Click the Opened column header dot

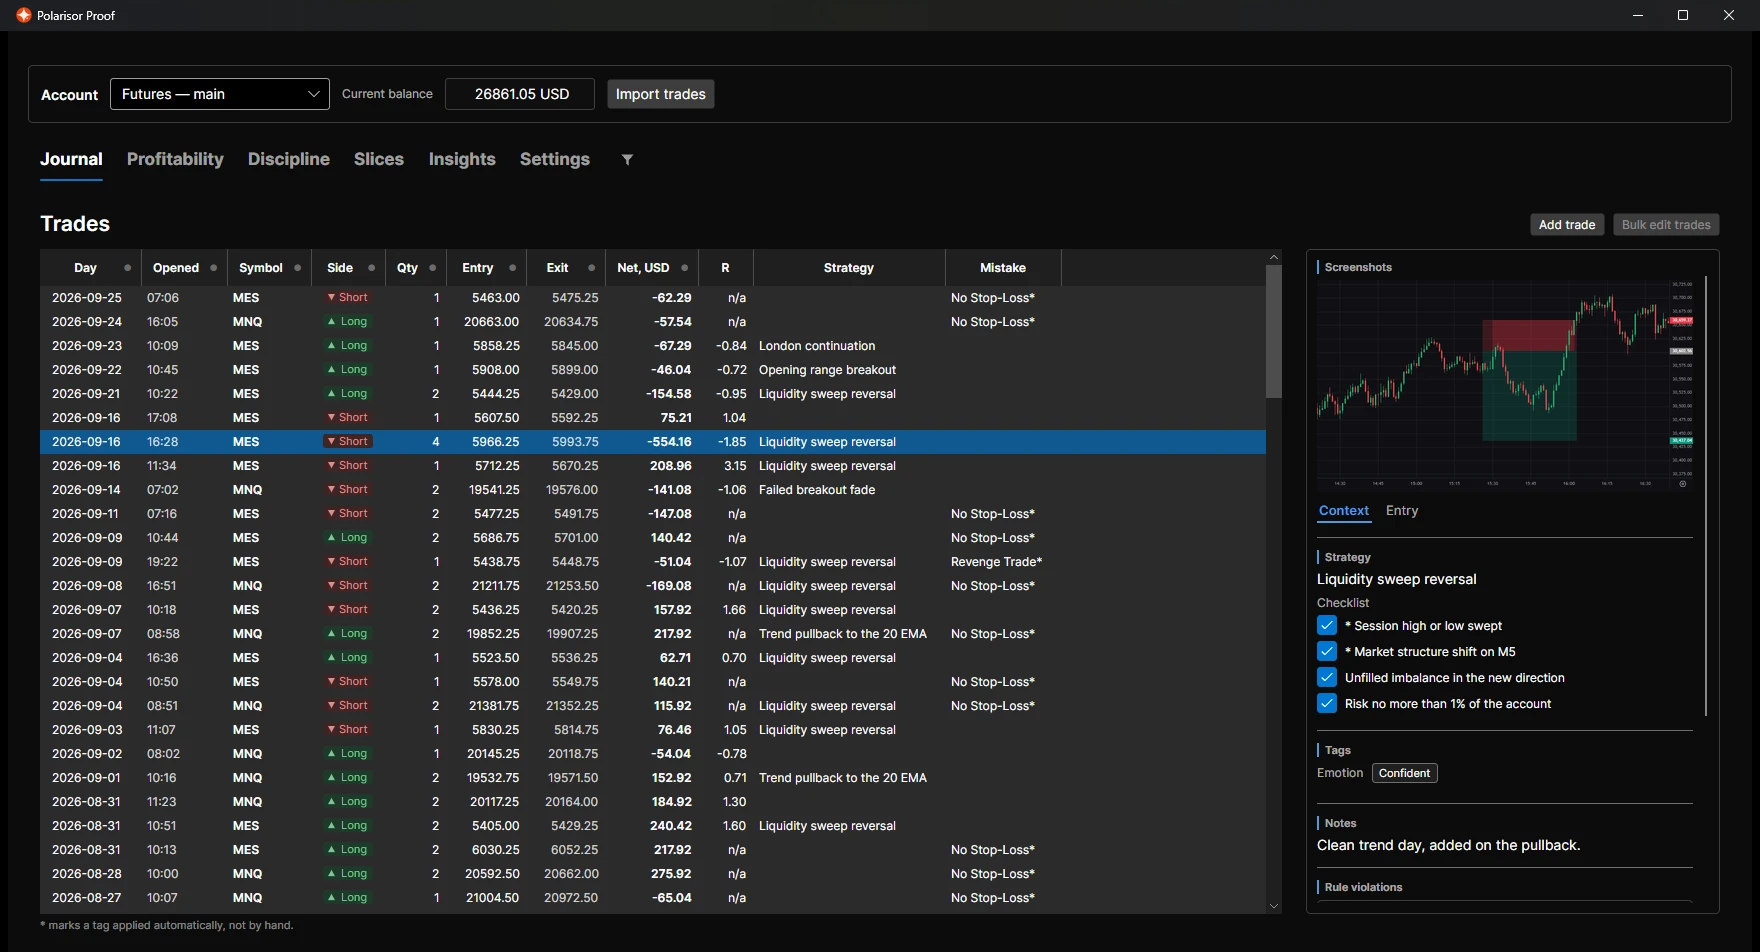213,268
